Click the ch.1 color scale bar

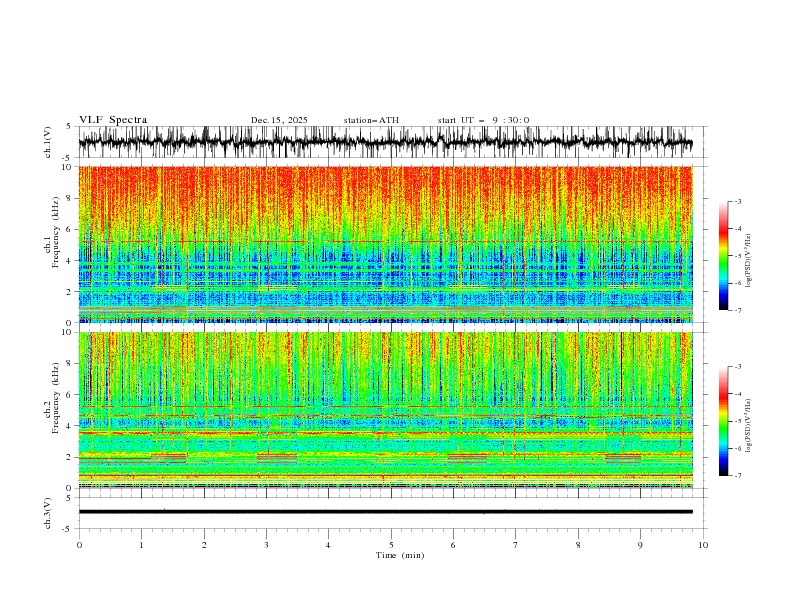pos(723,256)
